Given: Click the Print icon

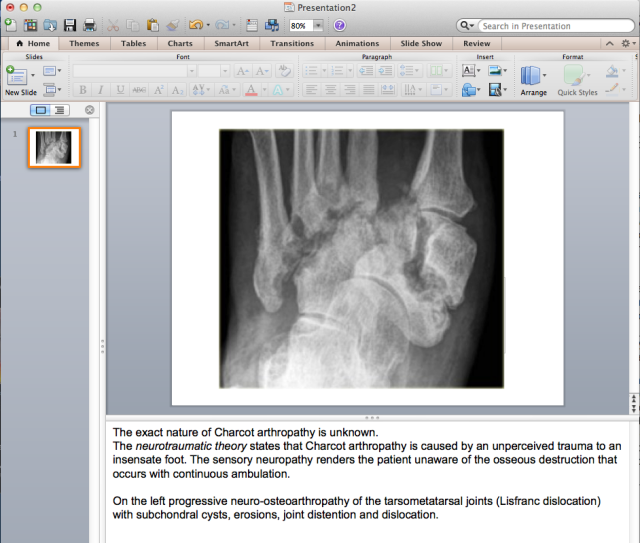Looking at the screenshot, I should coord(89,25).
